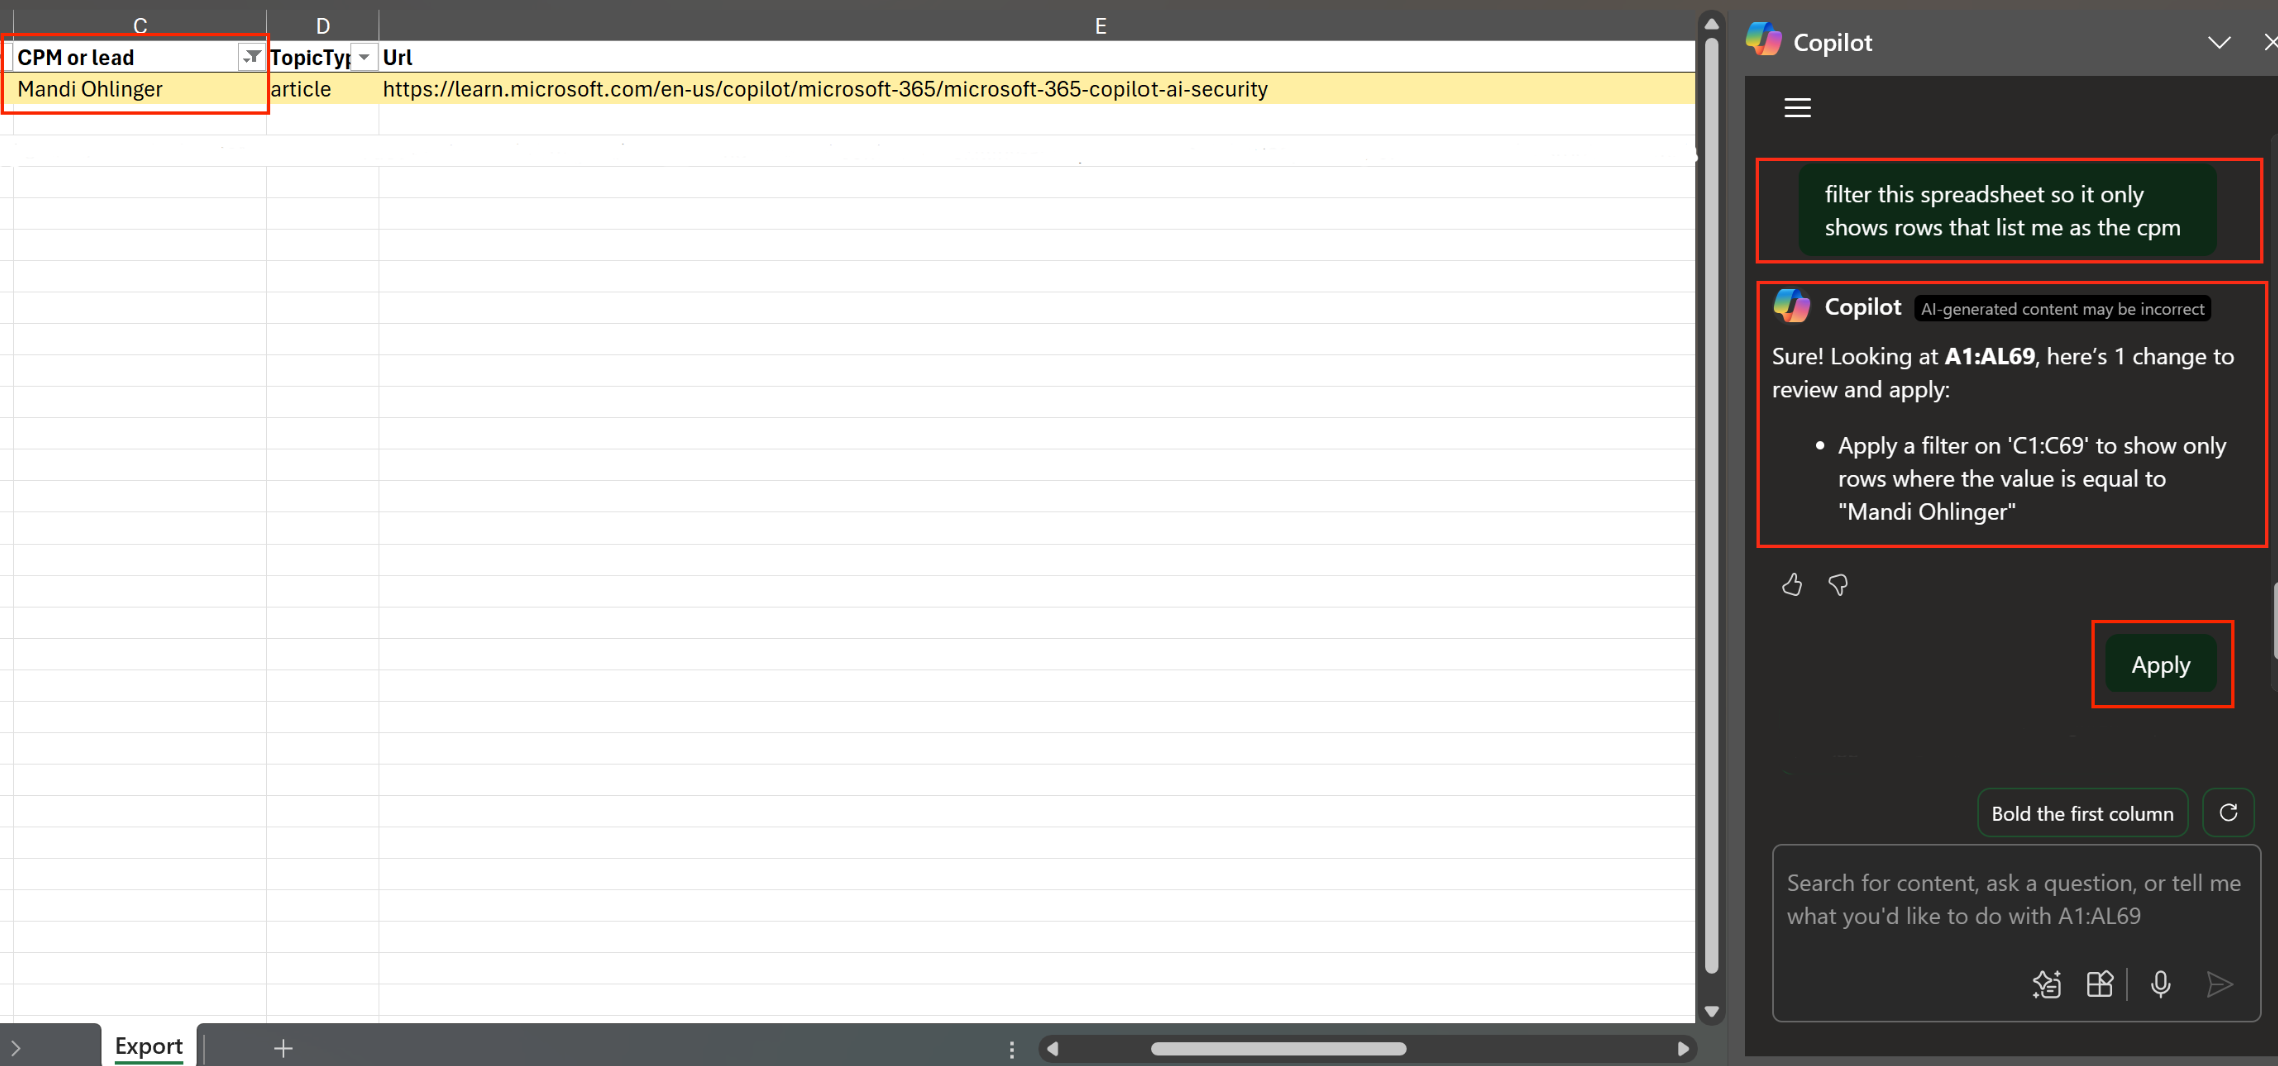Click the vertical scrollbar thumb of the sheet
Viewport: 2278px width, 1066px height.
[x=1711, y=505]
